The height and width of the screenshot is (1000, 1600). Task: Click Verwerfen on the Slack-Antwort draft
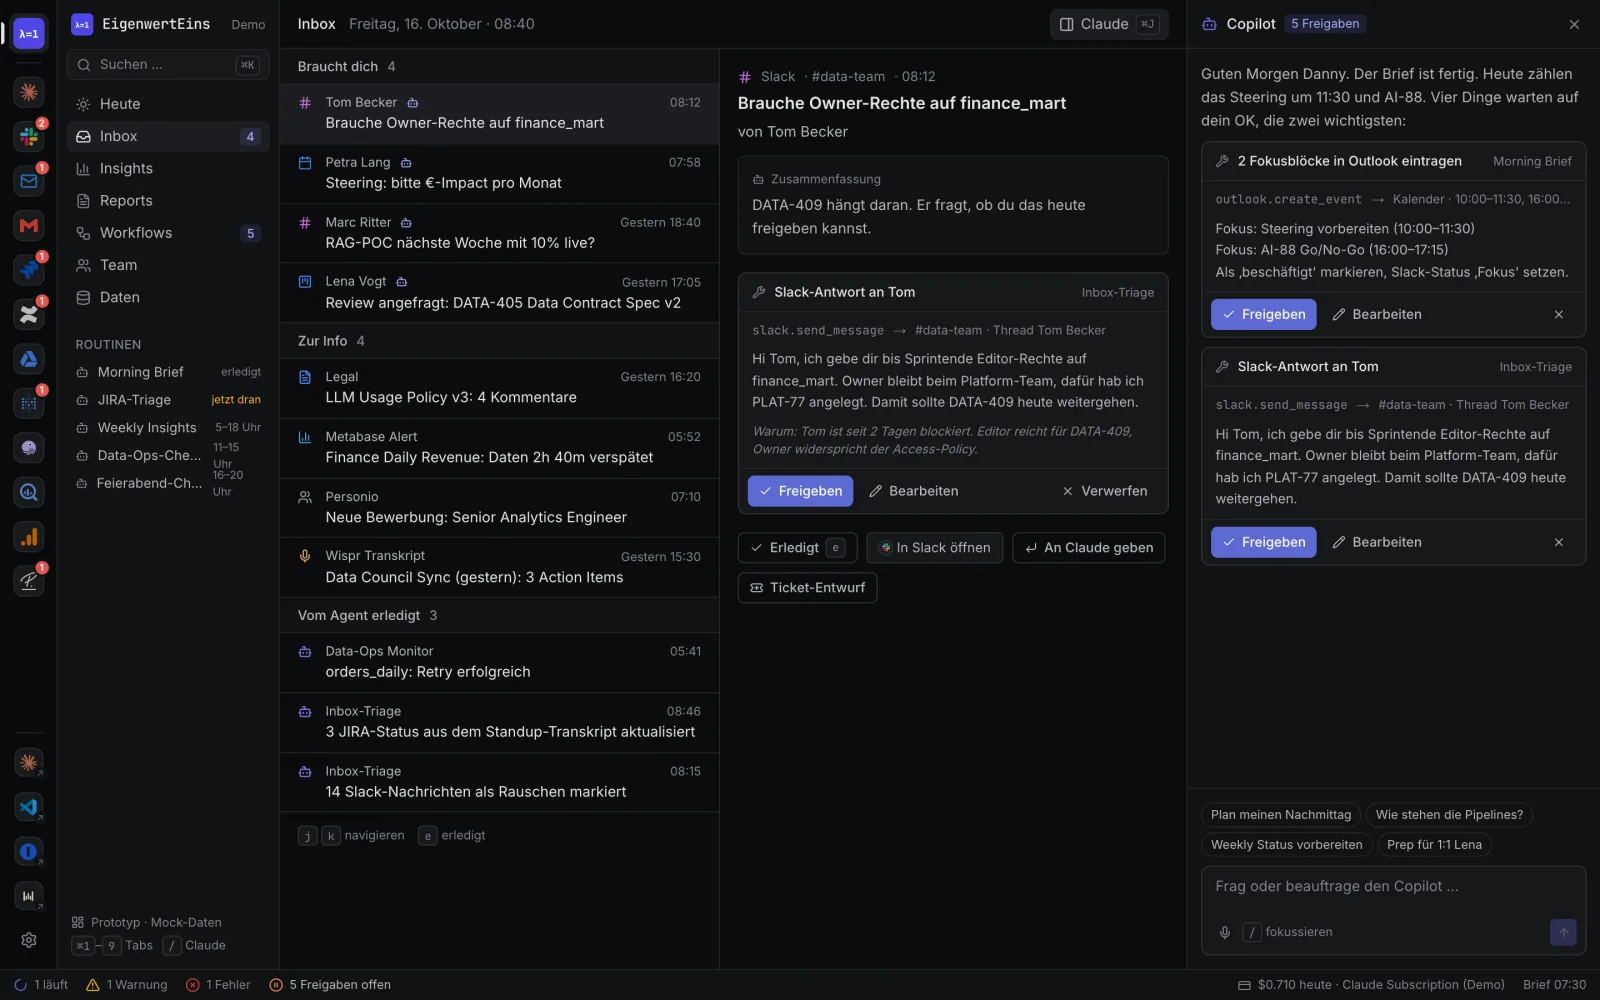click(1104, 491)
